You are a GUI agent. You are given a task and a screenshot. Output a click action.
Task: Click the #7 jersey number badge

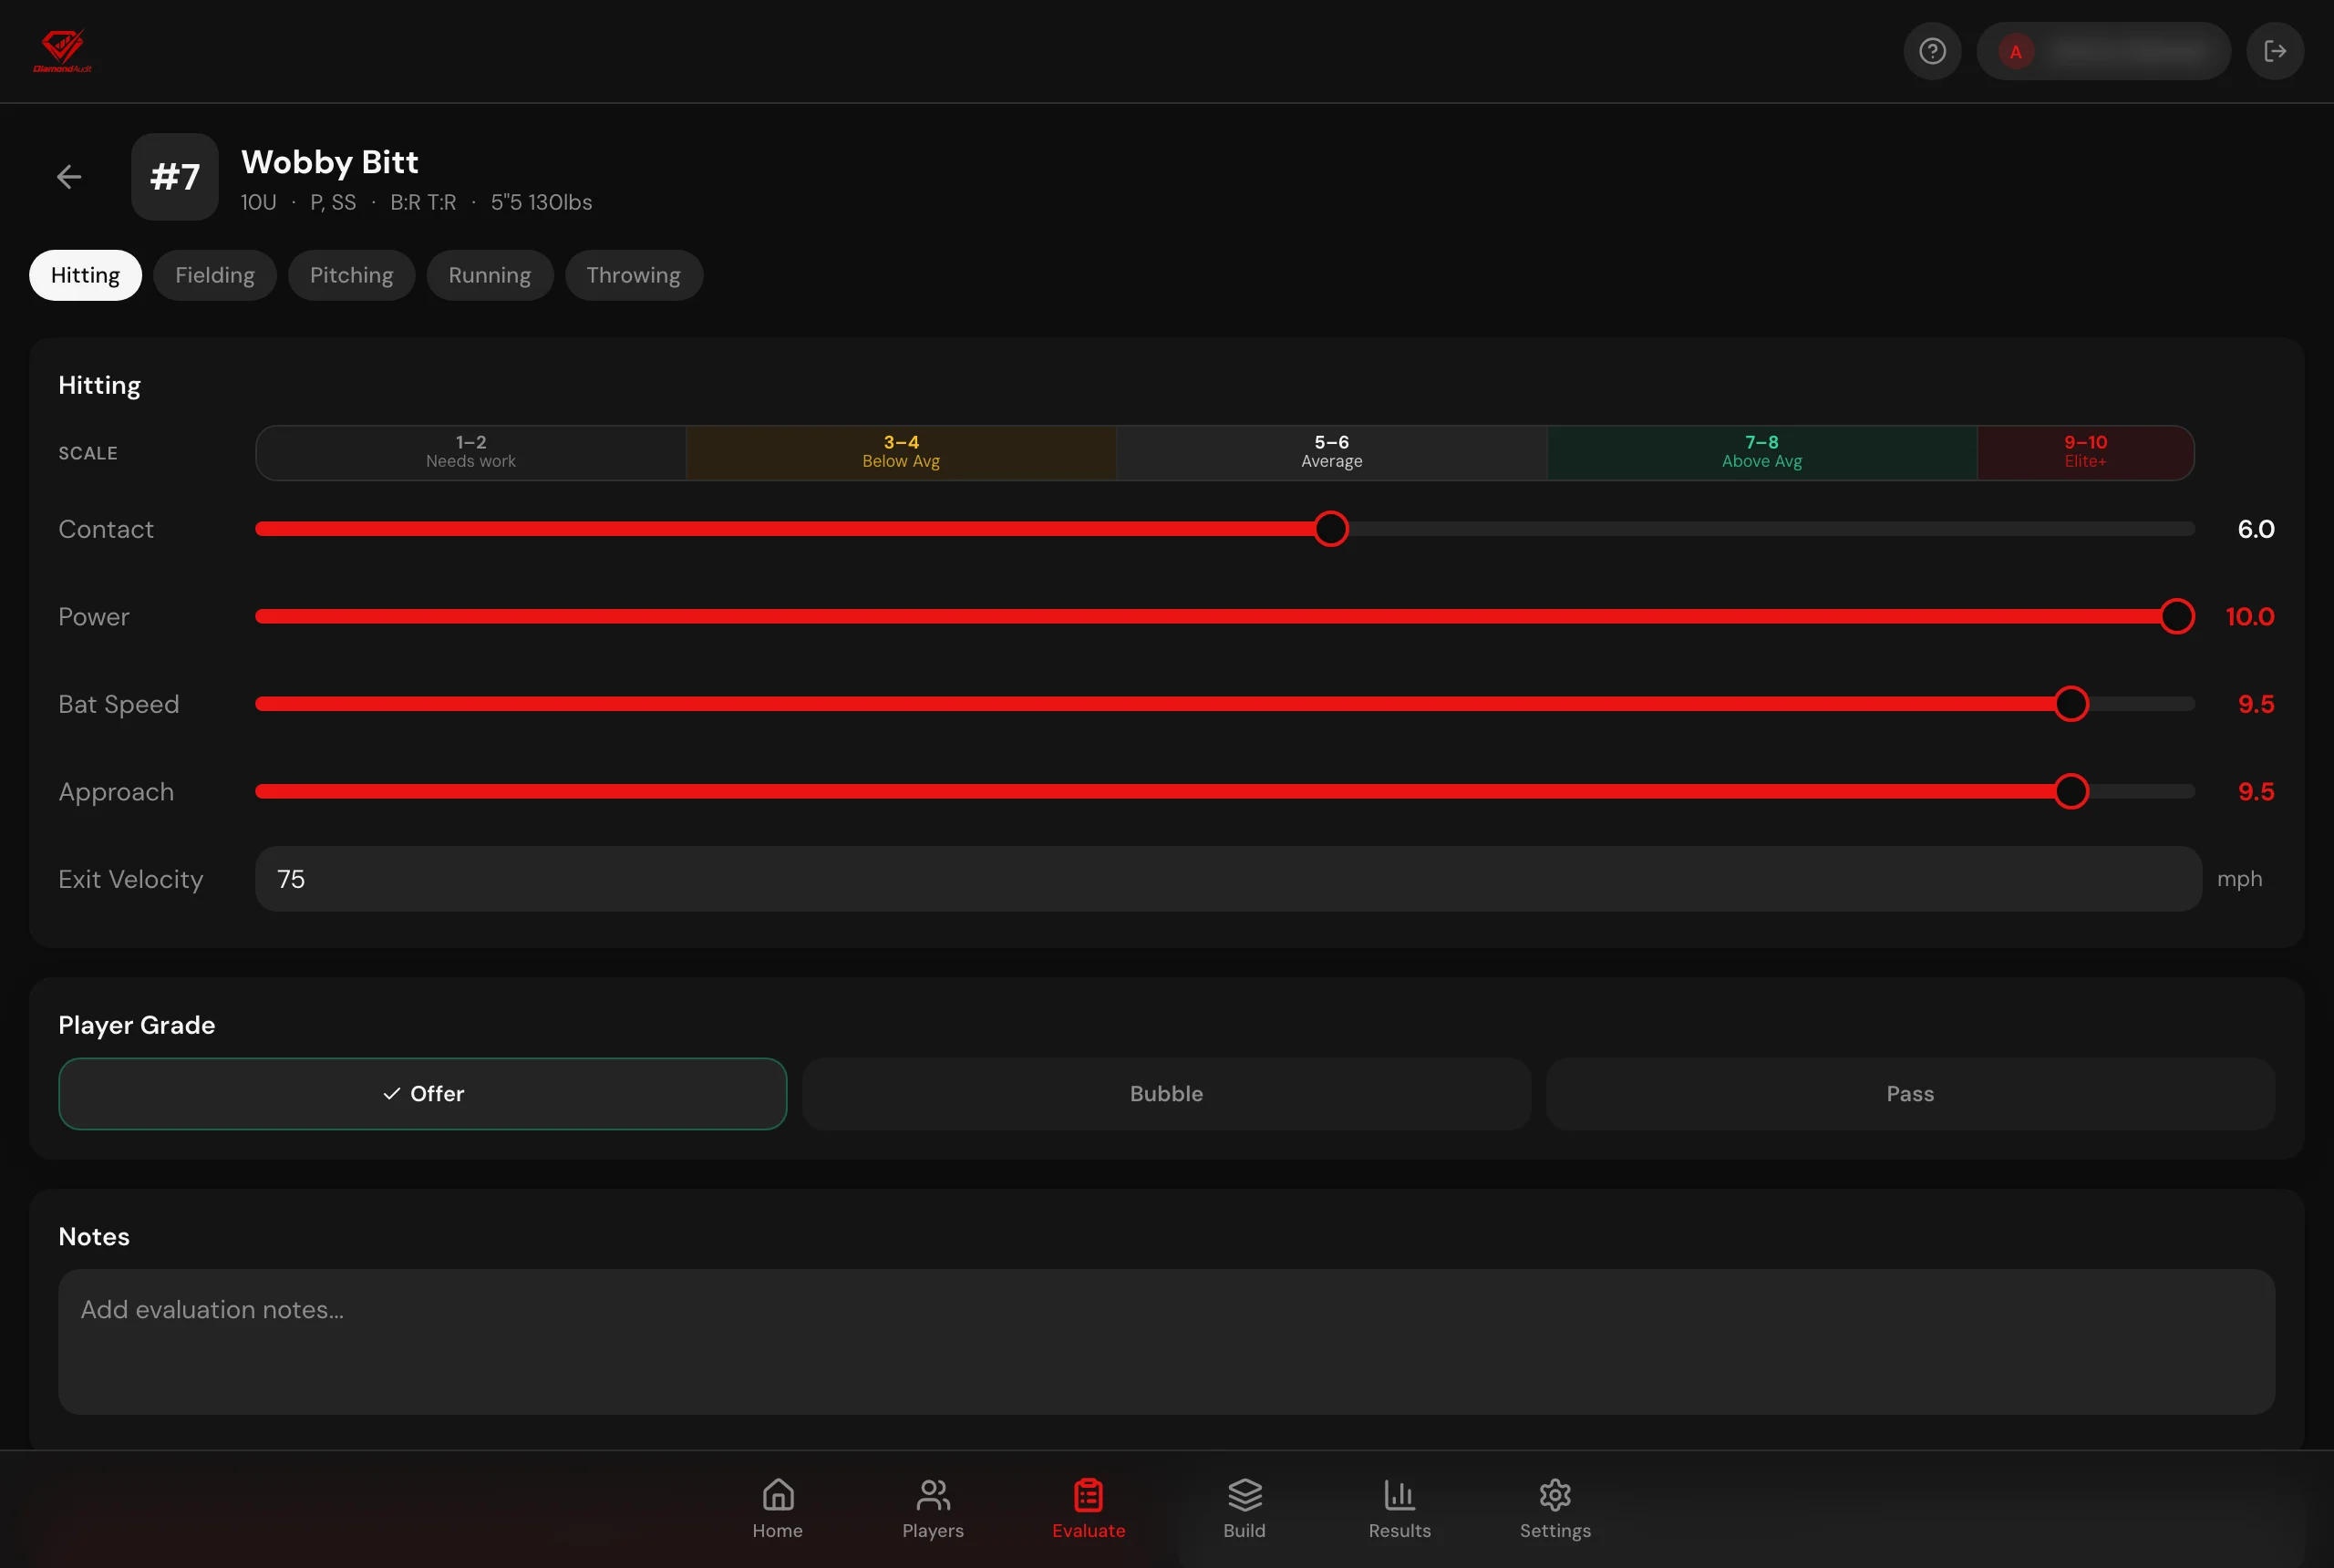[x=175, y=177]
